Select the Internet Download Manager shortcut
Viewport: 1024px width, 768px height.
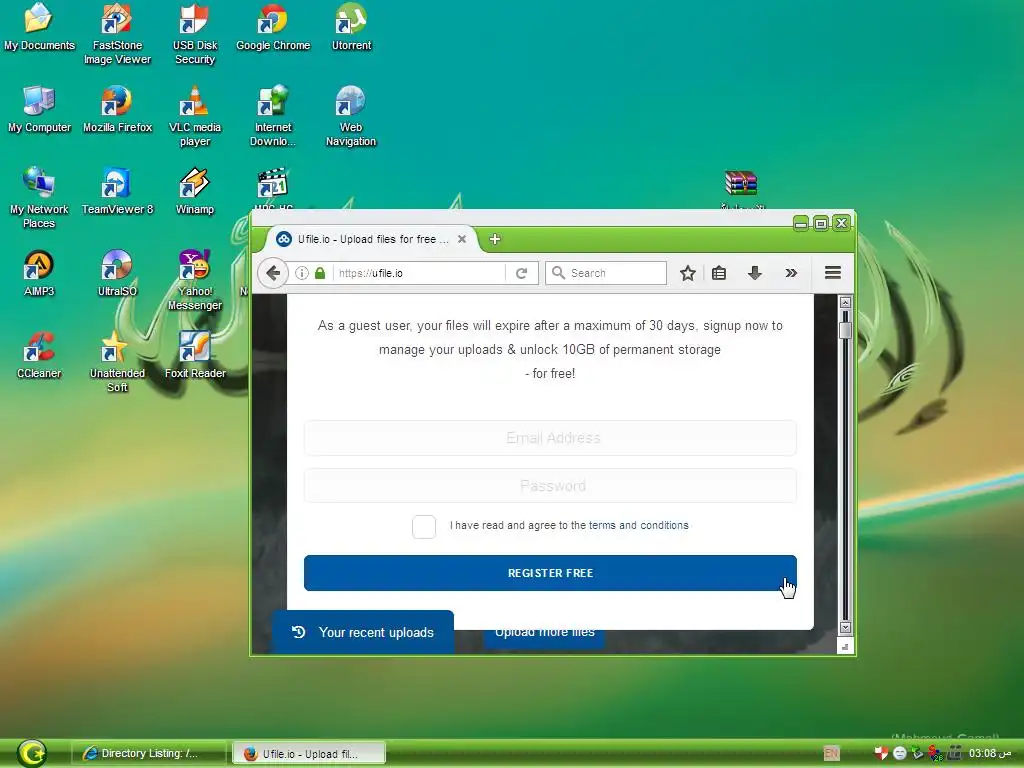tap(273, 116)
